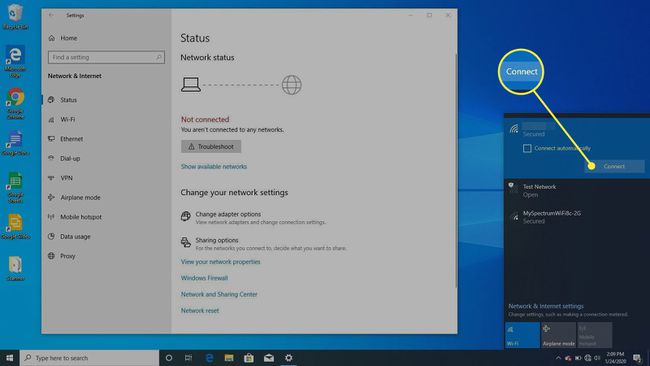Open the Google Docs desktop shortcut
The image size is (650, 366).
click(x=15, y=143)
